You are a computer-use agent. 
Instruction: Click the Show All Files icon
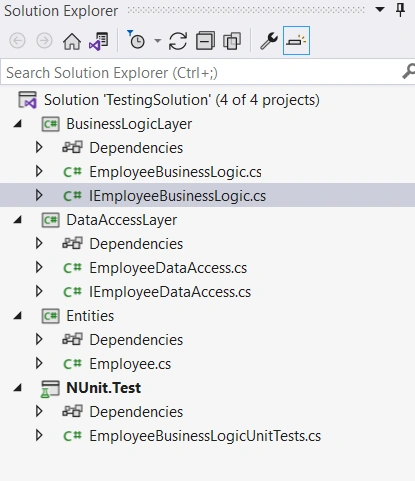point(232,41)
